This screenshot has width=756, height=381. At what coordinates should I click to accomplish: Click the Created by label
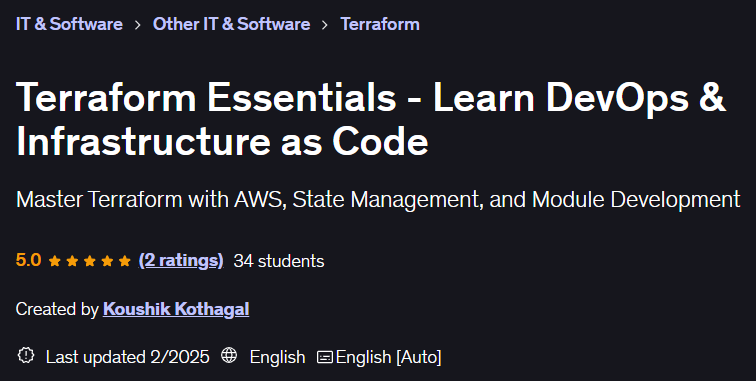(x=57, y=309)
